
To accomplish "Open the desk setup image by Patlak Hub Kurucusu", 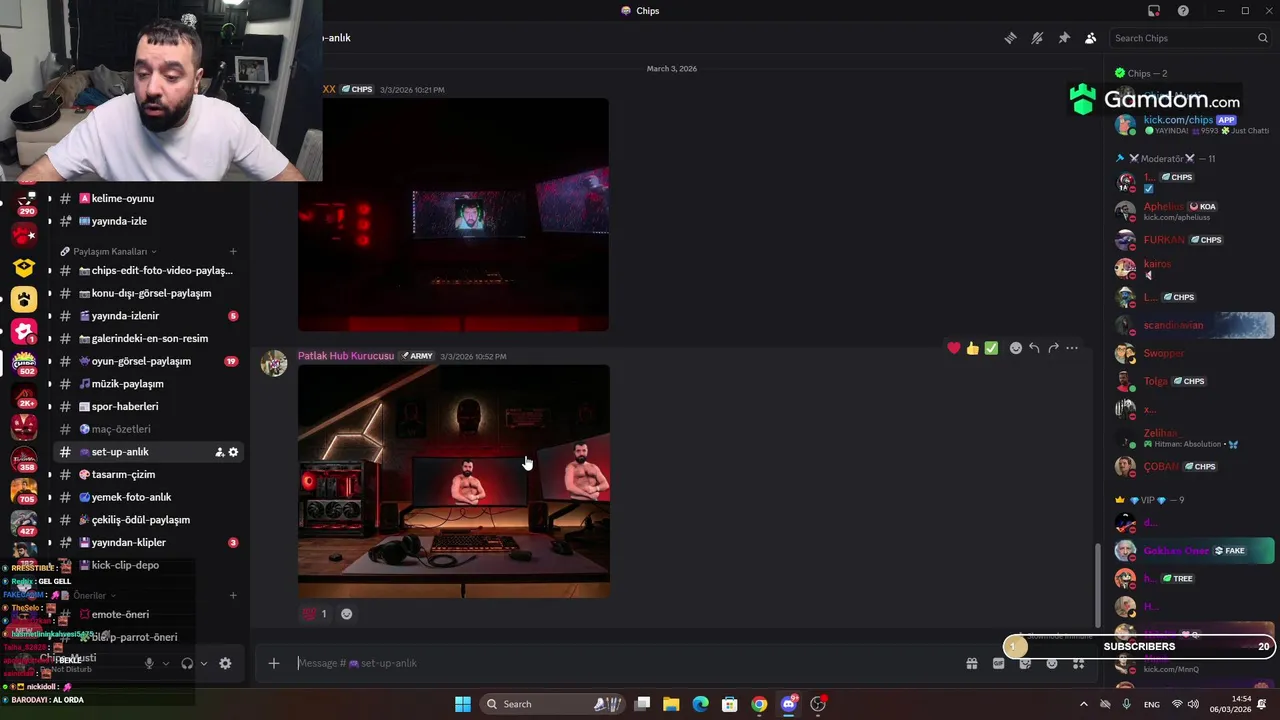I will [454, 481].
